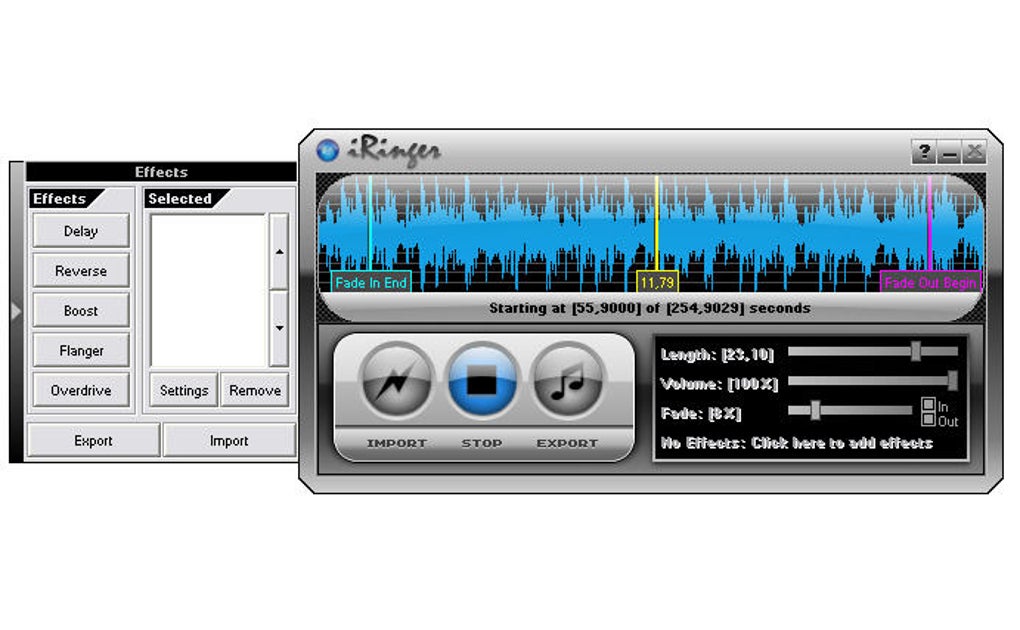Image resolution: width=1020 pixels, height=630 pixels.
Task: Click the yellow 11,79 playhead marker
Action: pyautogui.click(x=657, y=282)
